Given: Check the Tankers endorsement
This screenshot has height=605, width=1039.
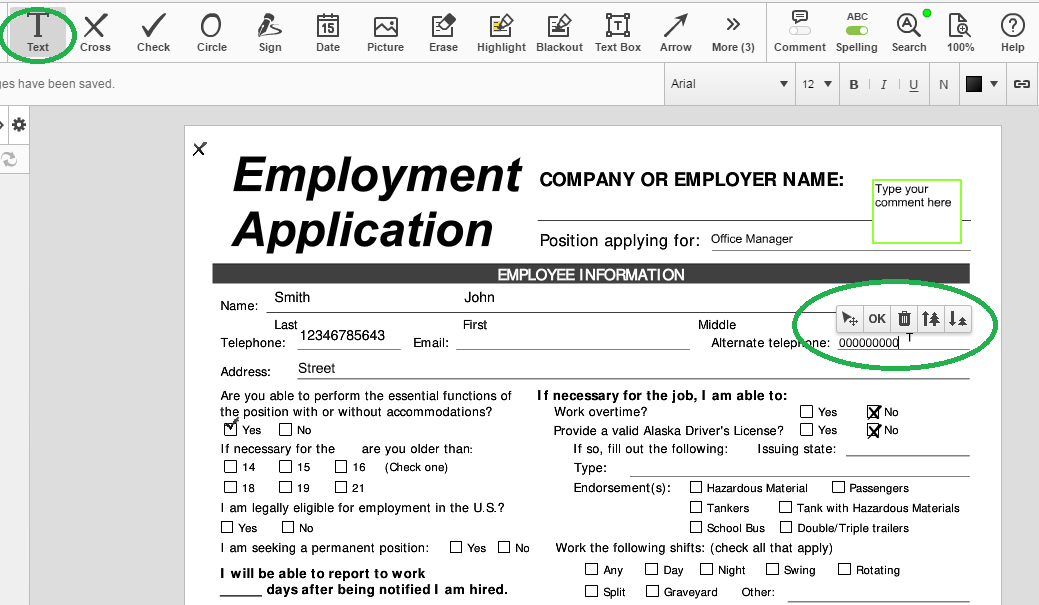Looking at the screenshot, I should [696, 507].
